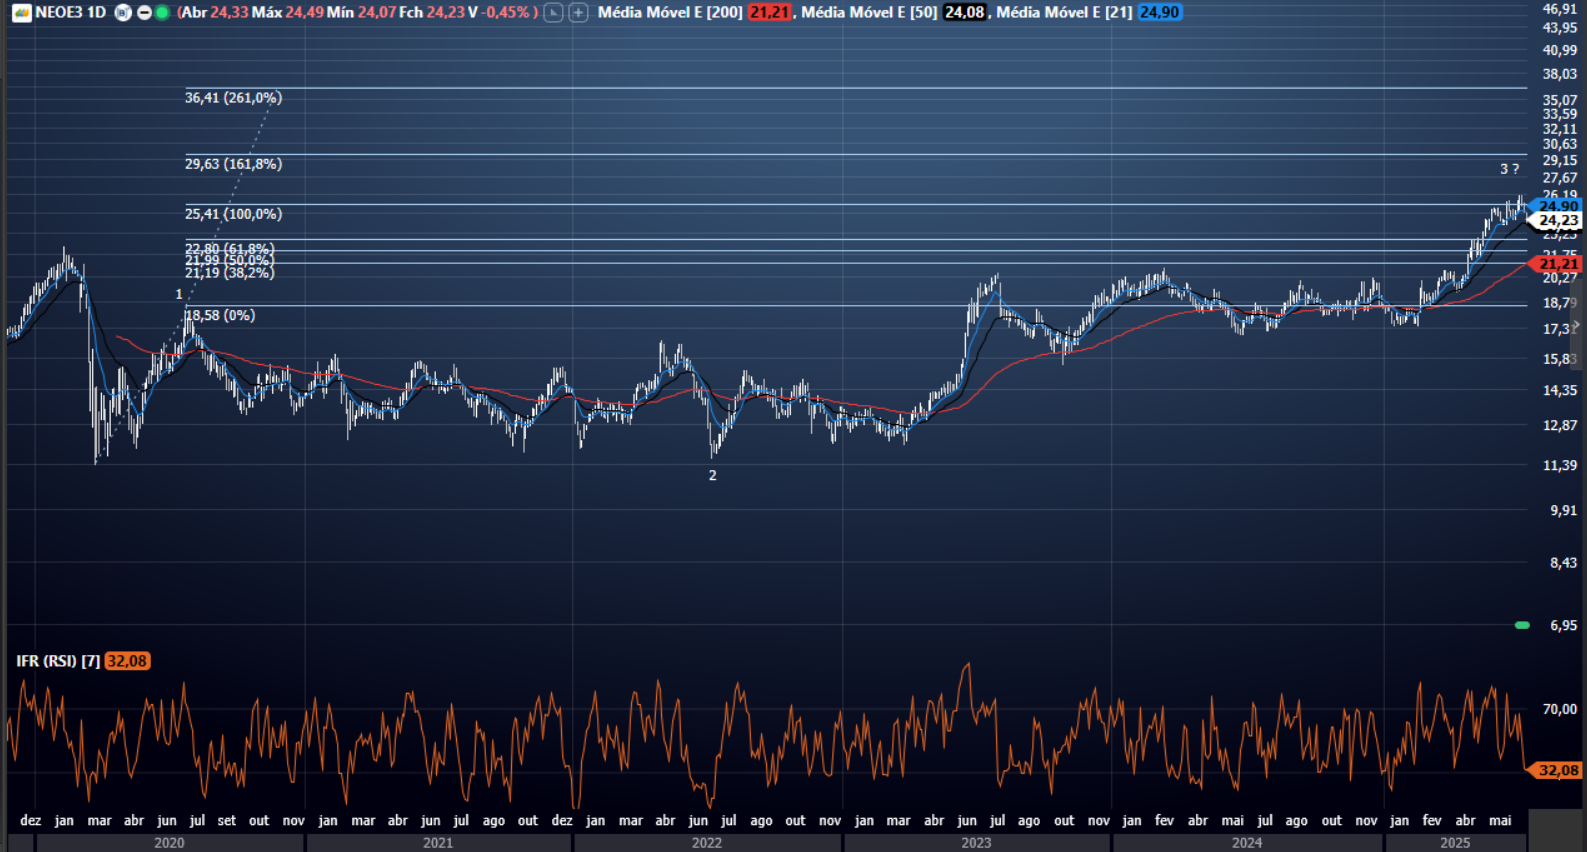Image resolution: width=1587 pixels, height=852 pixels.
Task: Click the 2020 year label on timeline
Action: (169, 843)
